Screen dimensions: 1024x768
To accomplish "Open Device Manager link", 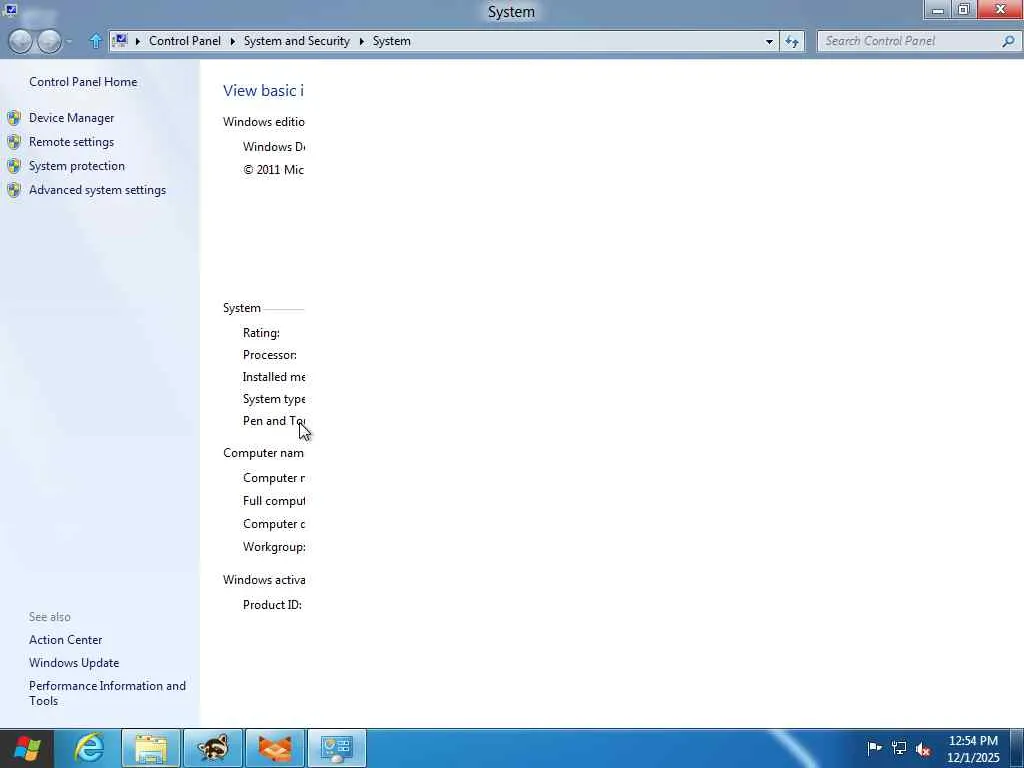I will (x=72, y=118).
